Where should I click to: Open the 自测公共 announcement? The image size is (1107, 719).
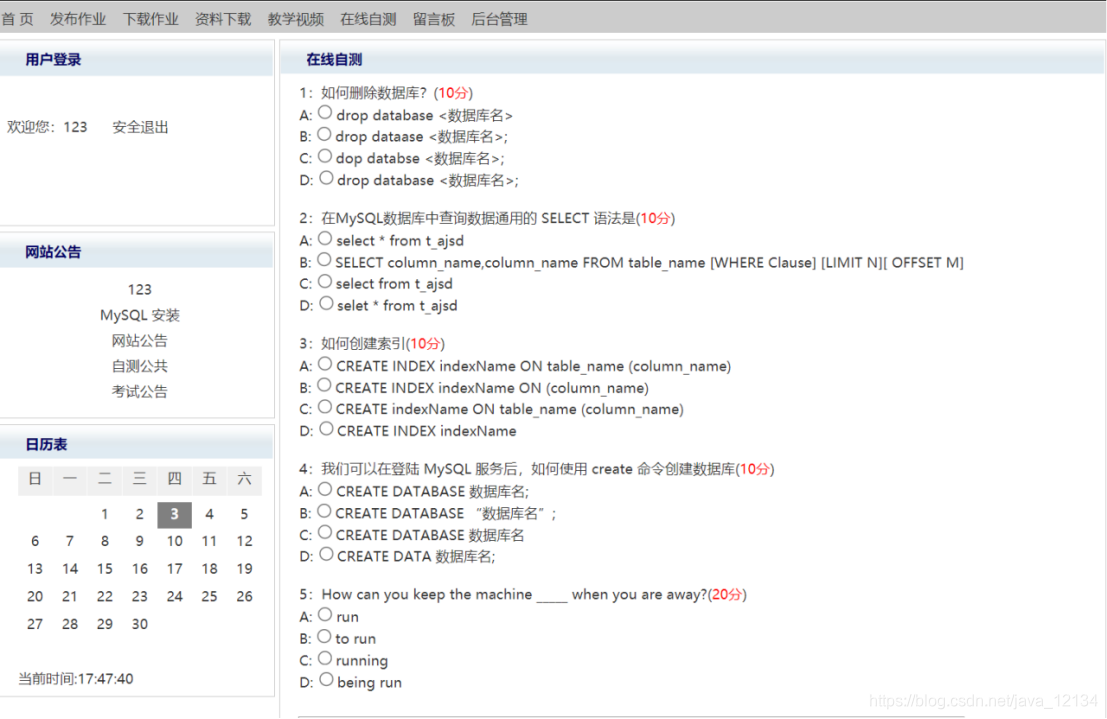[140, 366]
